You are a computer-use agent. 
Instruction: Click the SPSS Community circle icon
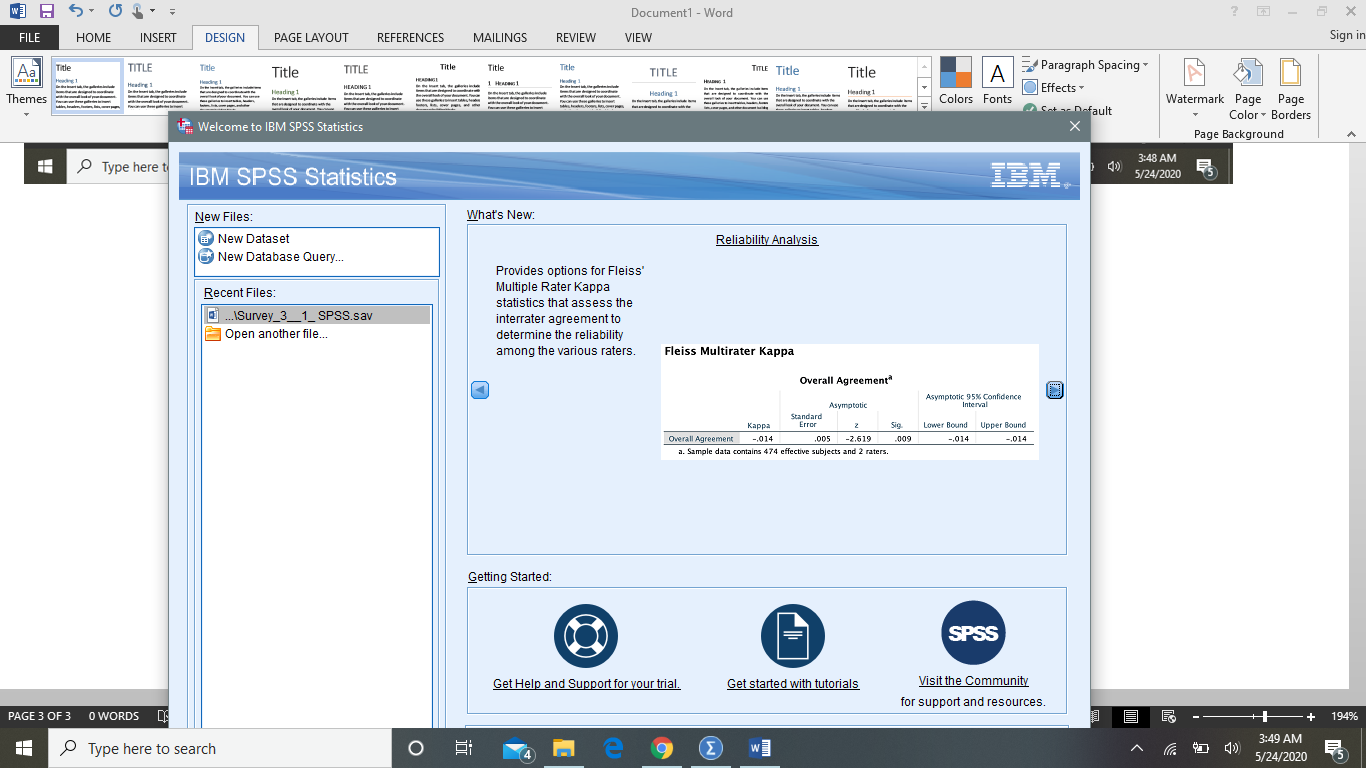point(972,632)
